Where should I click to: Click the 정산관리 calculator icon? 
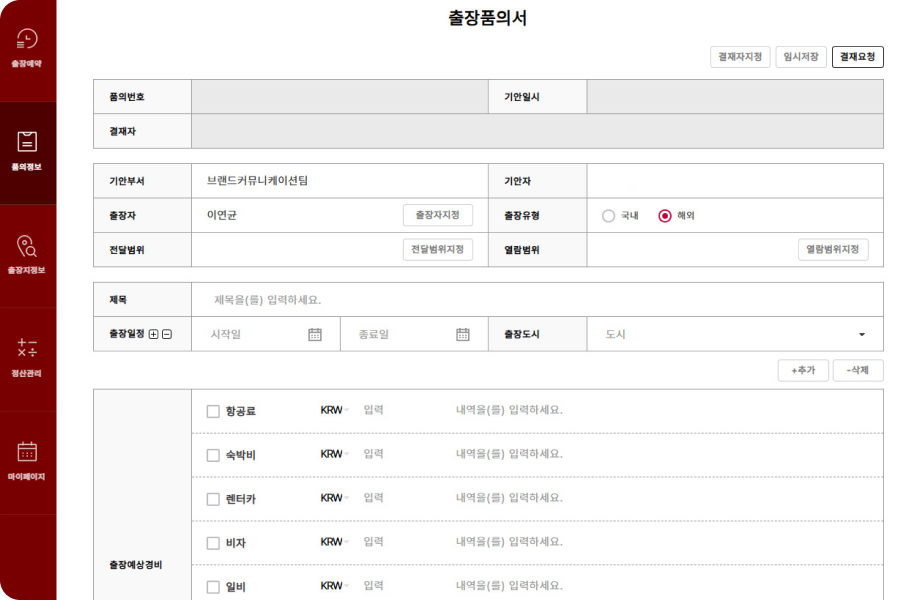point(27,348)
